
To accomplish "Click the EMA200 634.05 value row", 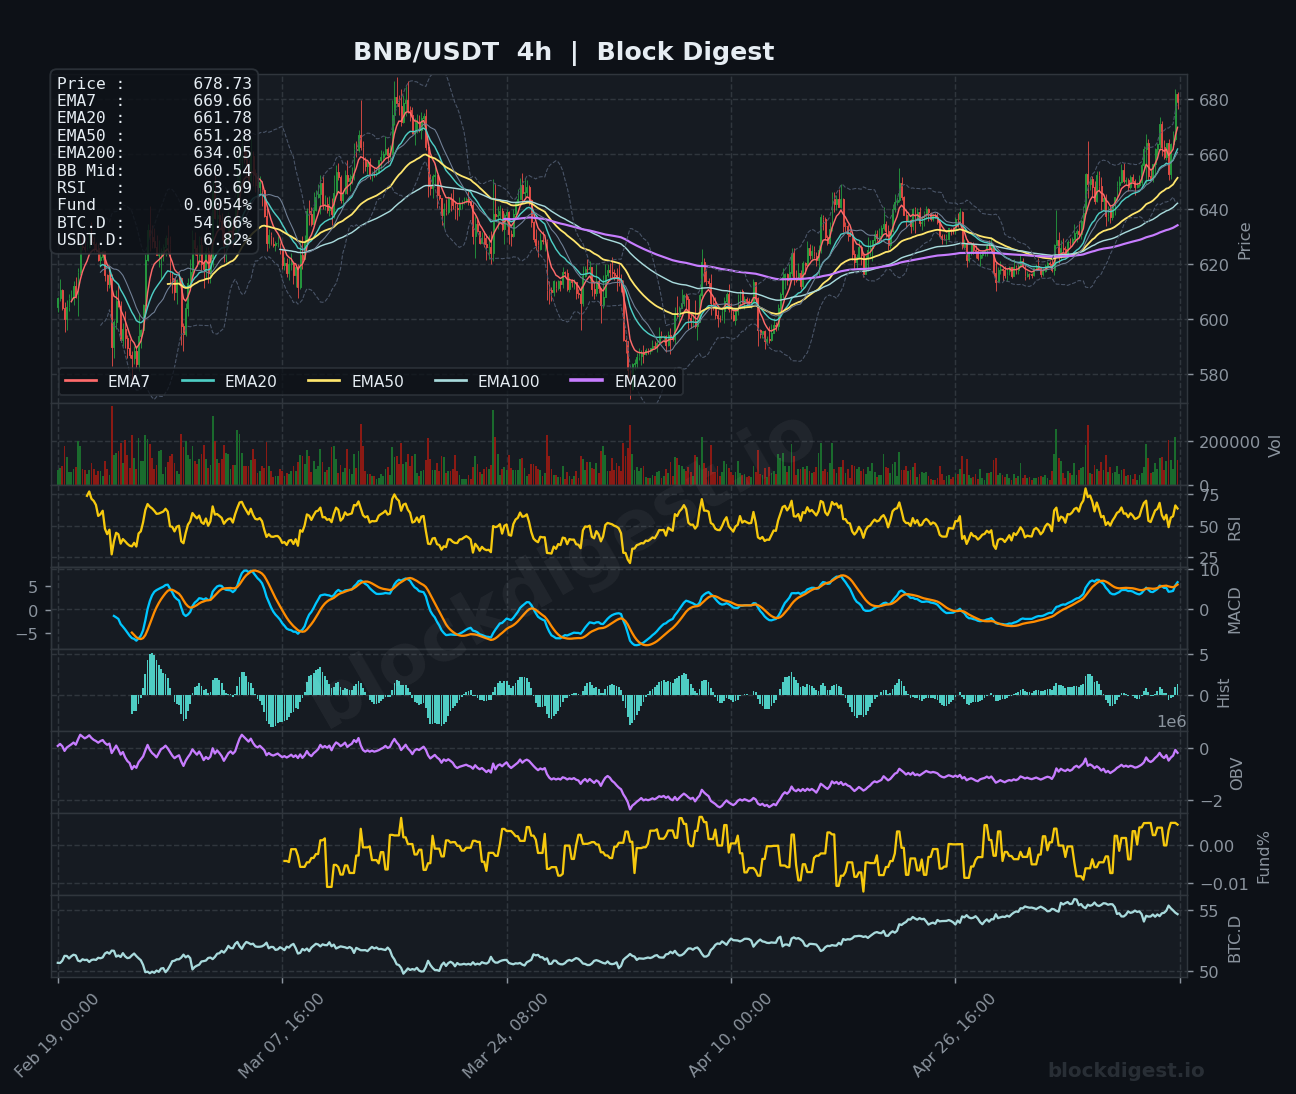I will click(x=154, y=153).
